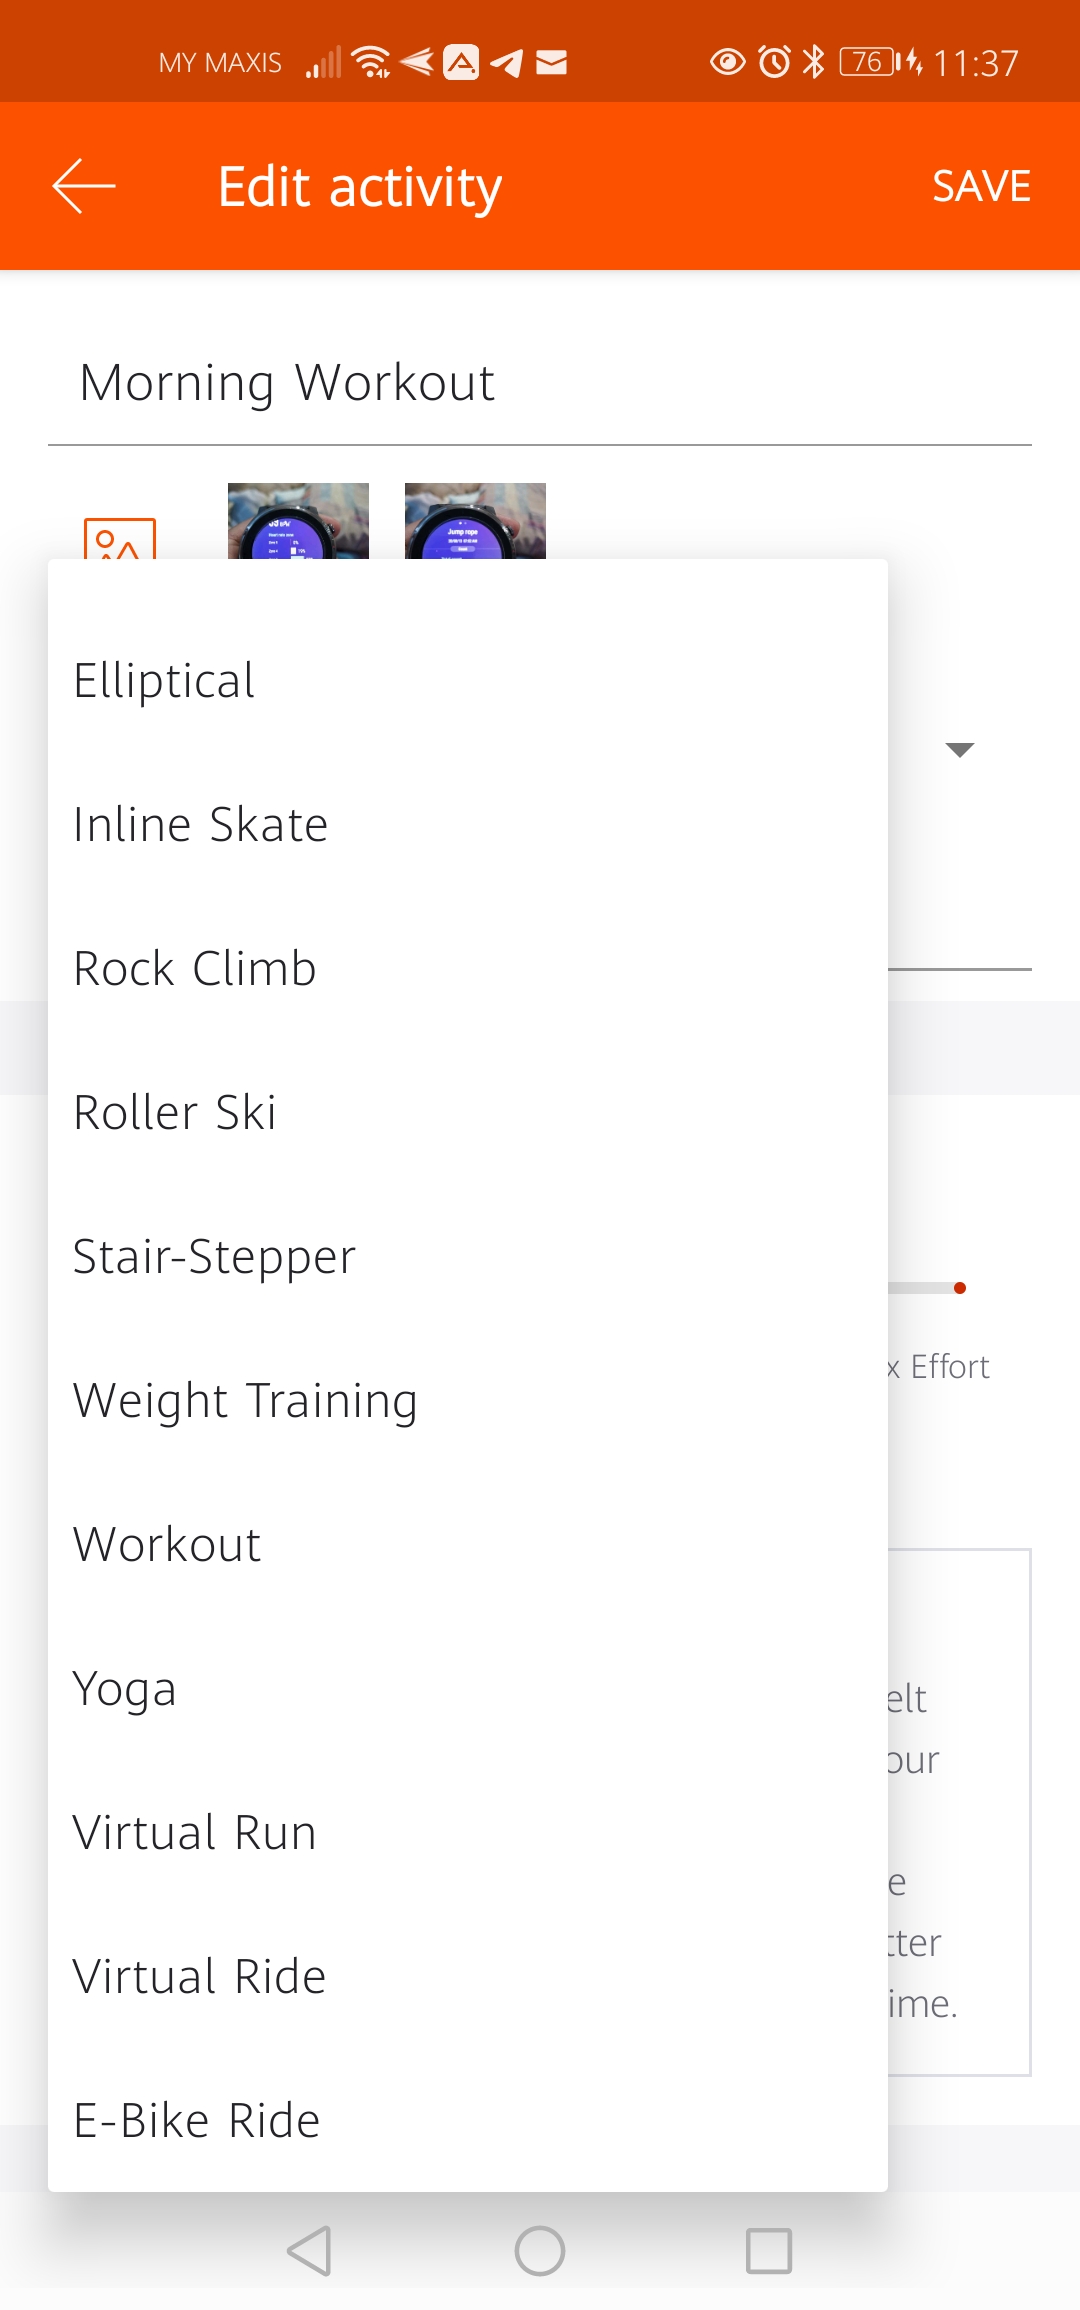Screen dimensions: 1080x2310
Task: Tap the mail notification icon in status bar
Action: 552,63
